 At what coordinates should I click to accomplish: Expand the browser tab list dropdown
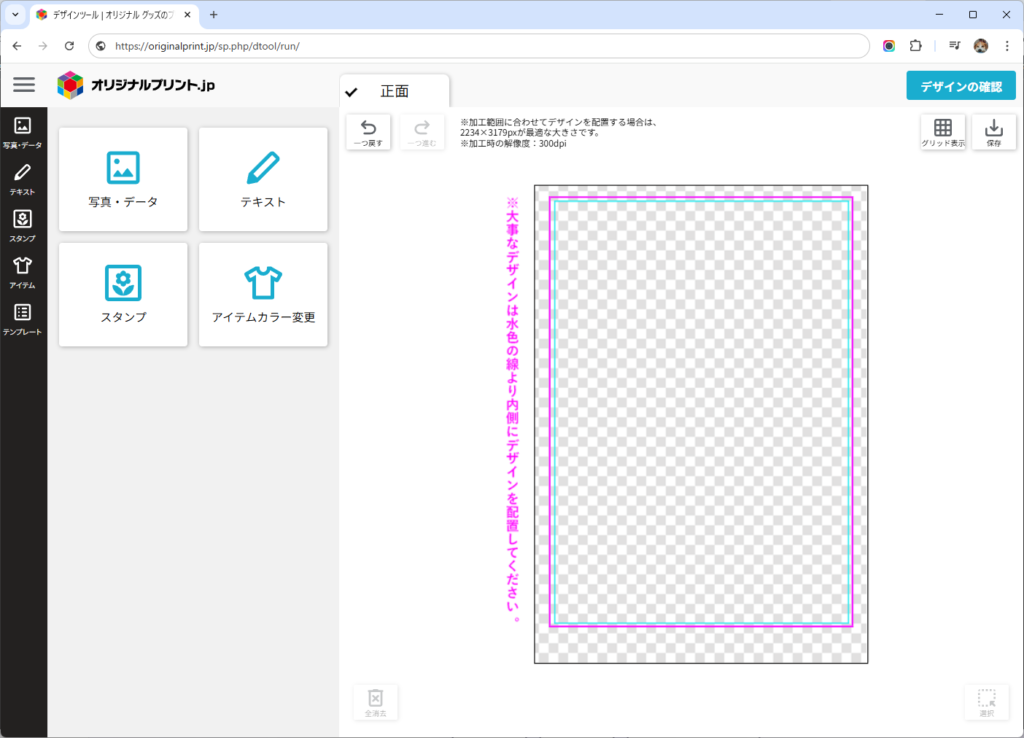coord(15,15)
